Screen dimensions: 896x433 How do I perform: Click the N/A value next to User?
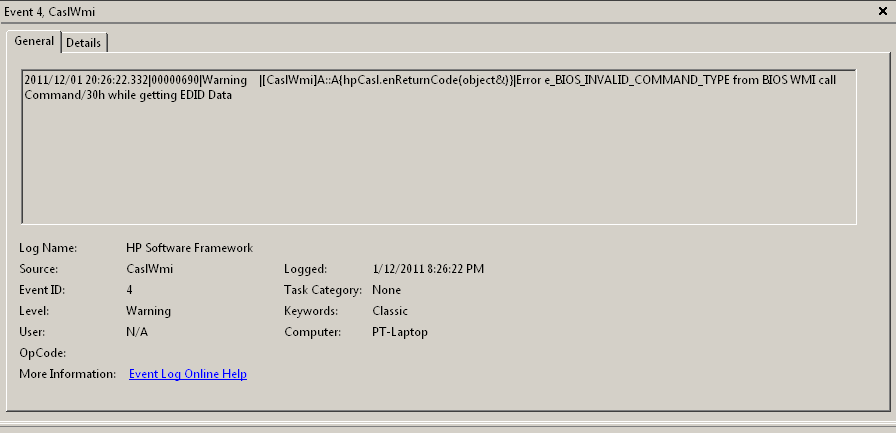coord(137,332)
